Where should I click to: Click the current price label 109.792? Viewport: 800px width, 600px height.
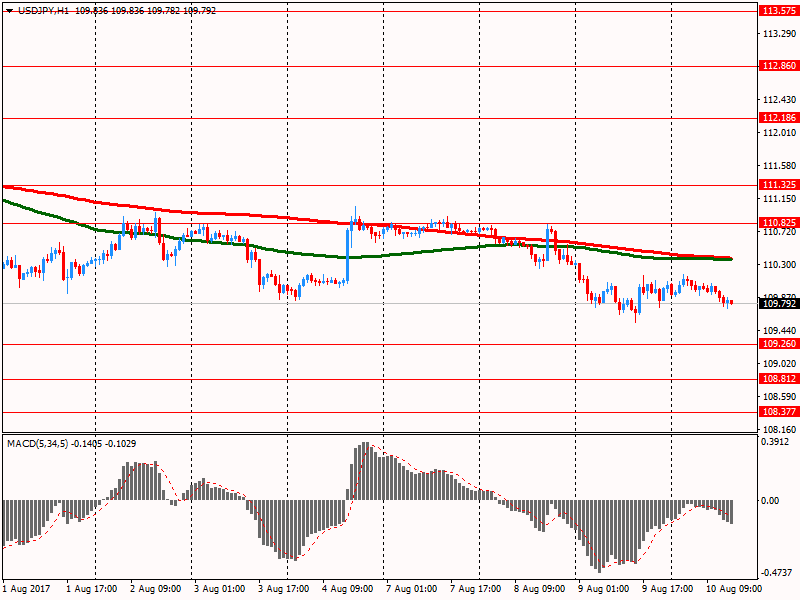pyautogui.click(x=779, y=304)
